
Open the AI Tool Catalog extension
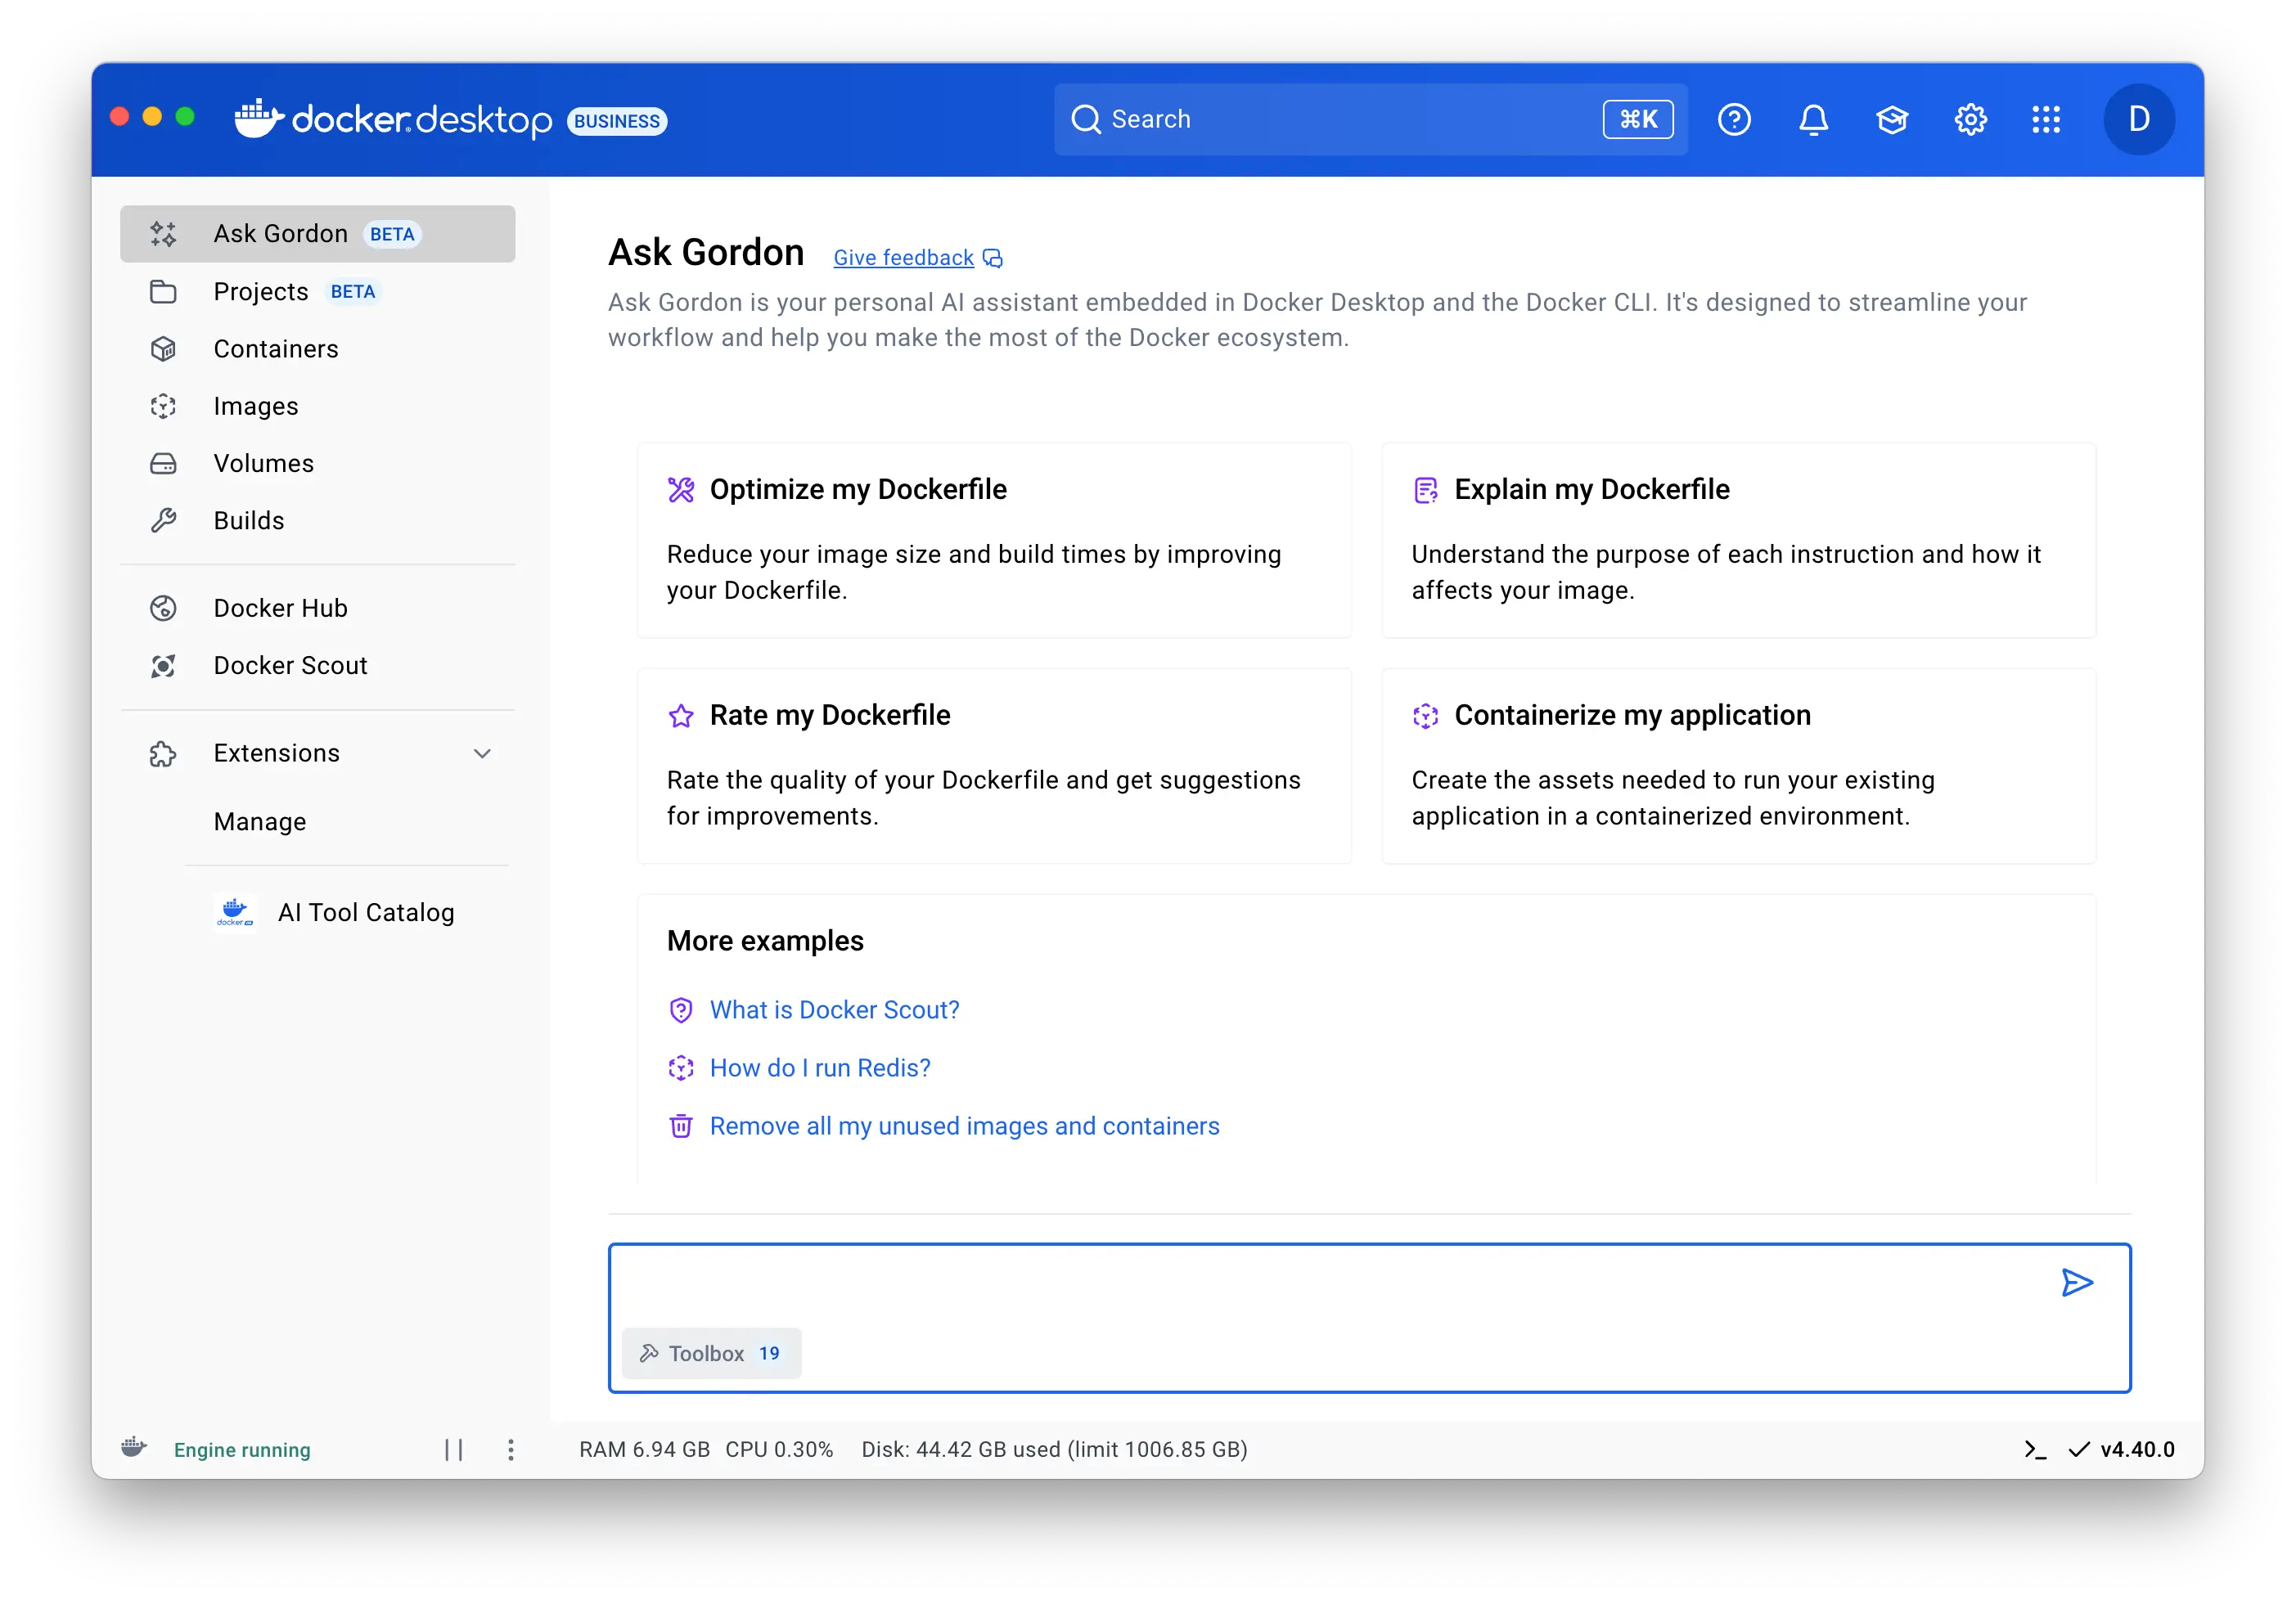click(365, 912)
